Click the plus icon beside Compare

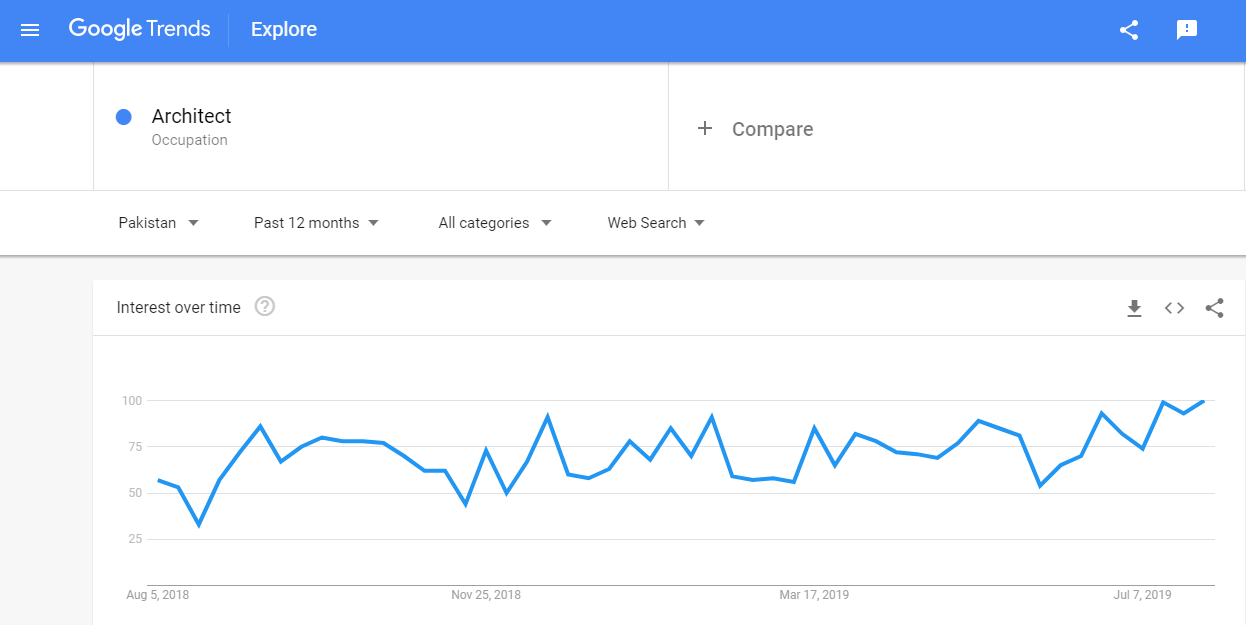(705, 128)
